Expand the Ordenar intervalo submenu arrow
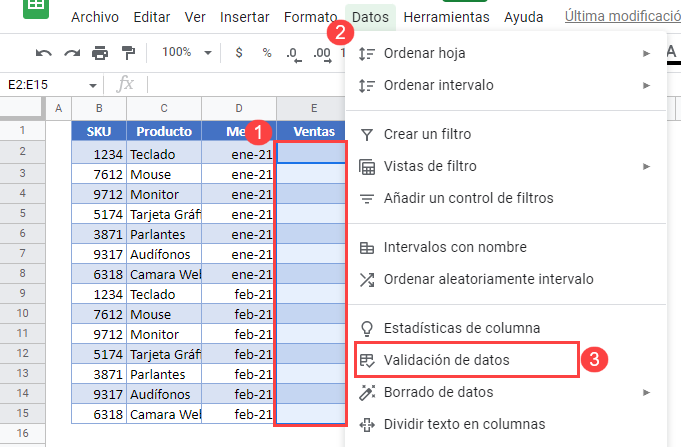The height and width of the screenshot is (447, 681). (x=647, y=86)
